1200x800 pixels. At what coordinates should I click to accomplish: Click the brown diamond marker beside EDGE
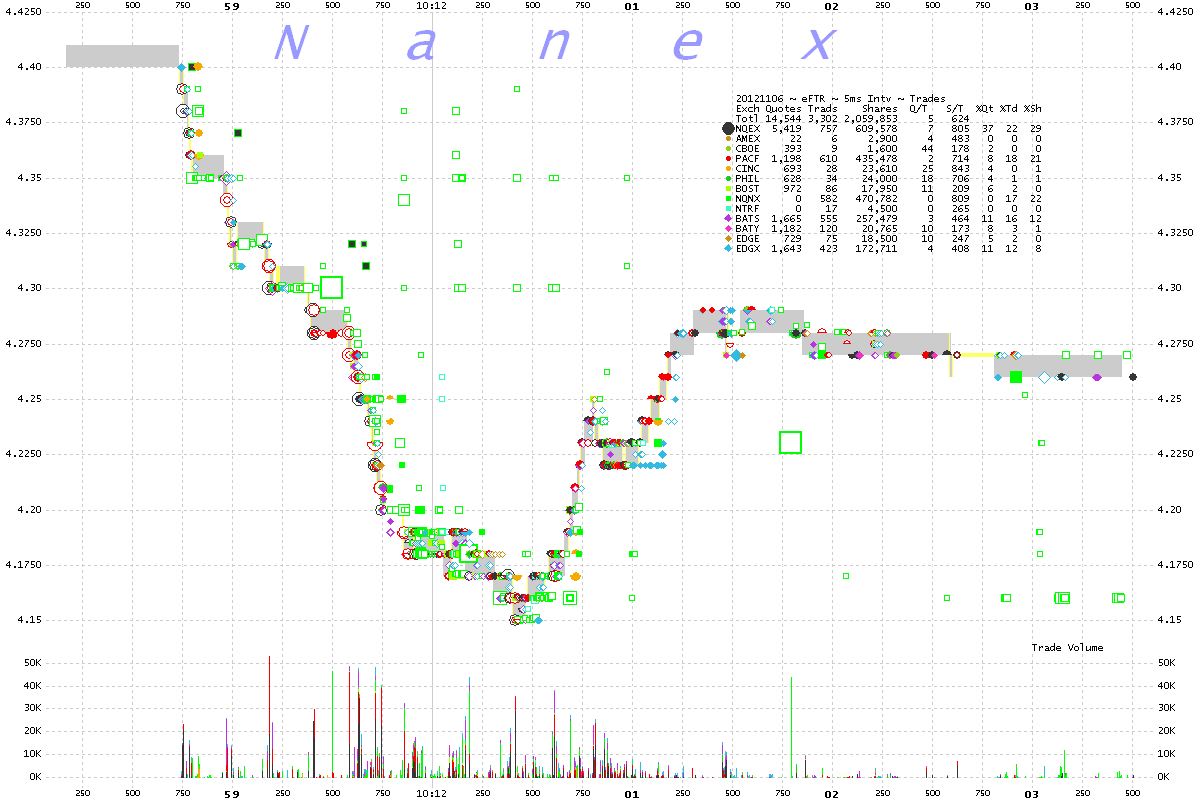pos(728,238)
